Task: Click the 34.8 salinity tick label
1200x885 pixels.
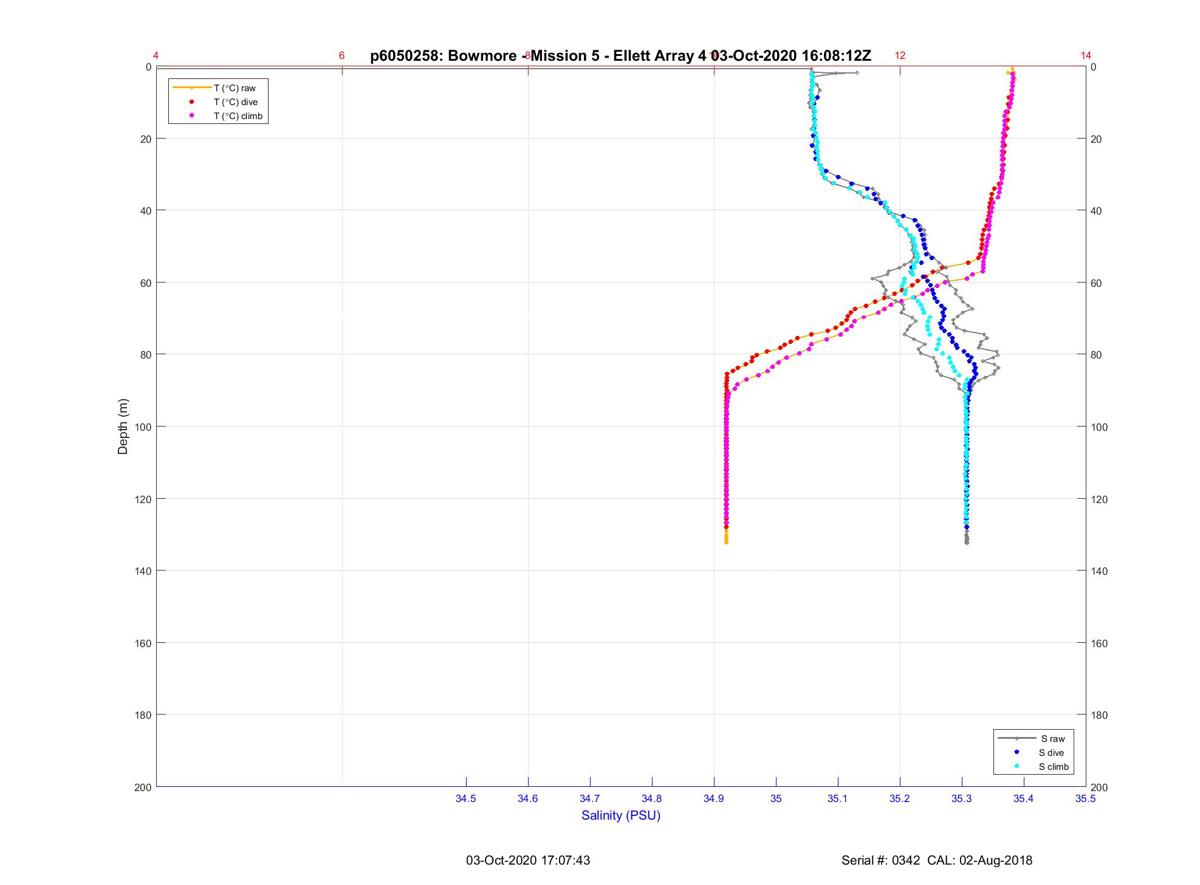Action: [652, 799]
